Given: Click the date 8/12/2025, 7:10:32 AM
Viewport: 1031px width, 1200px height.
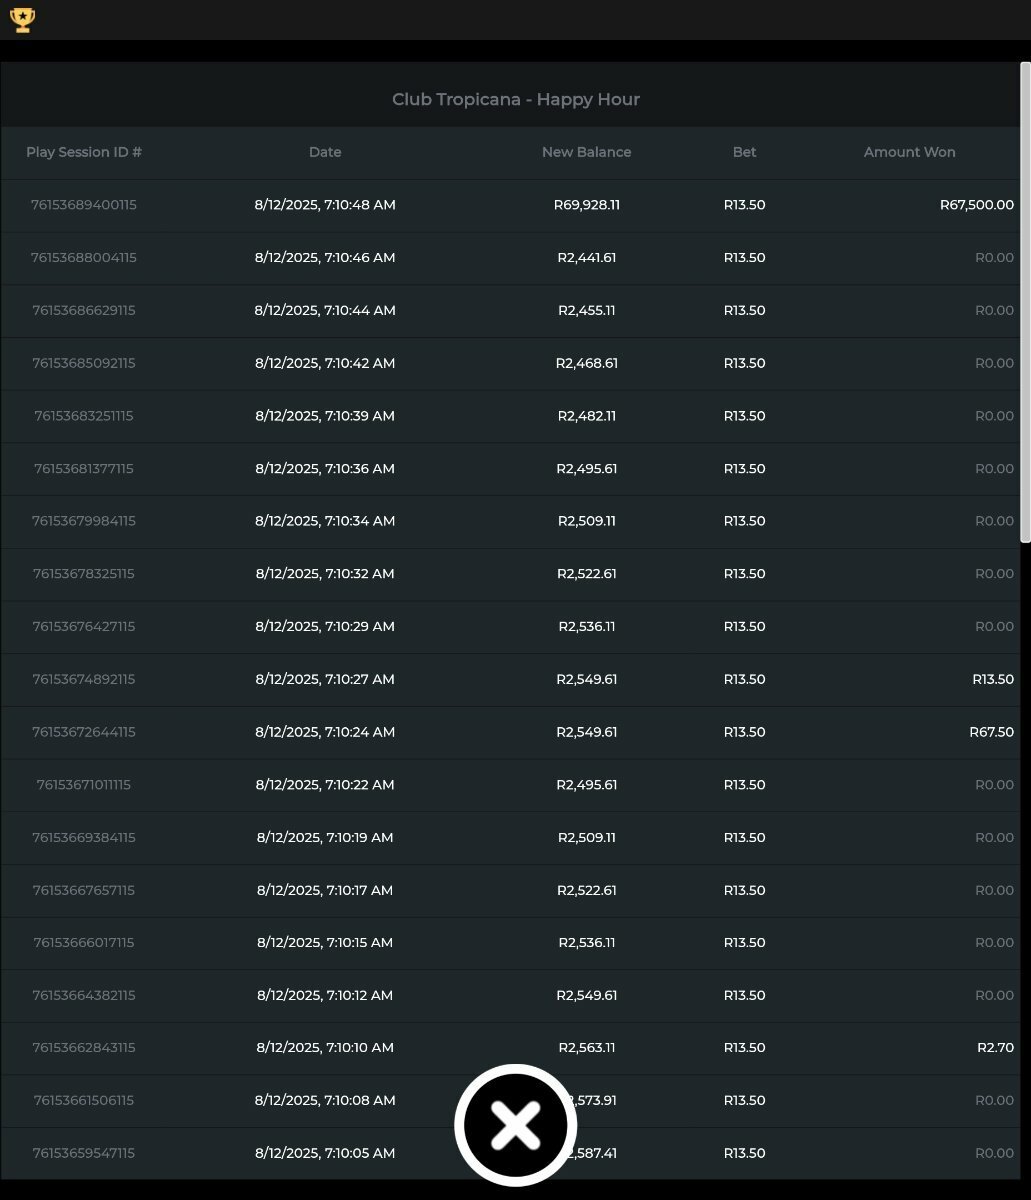Looking at the screenshot, I should 325,574.
